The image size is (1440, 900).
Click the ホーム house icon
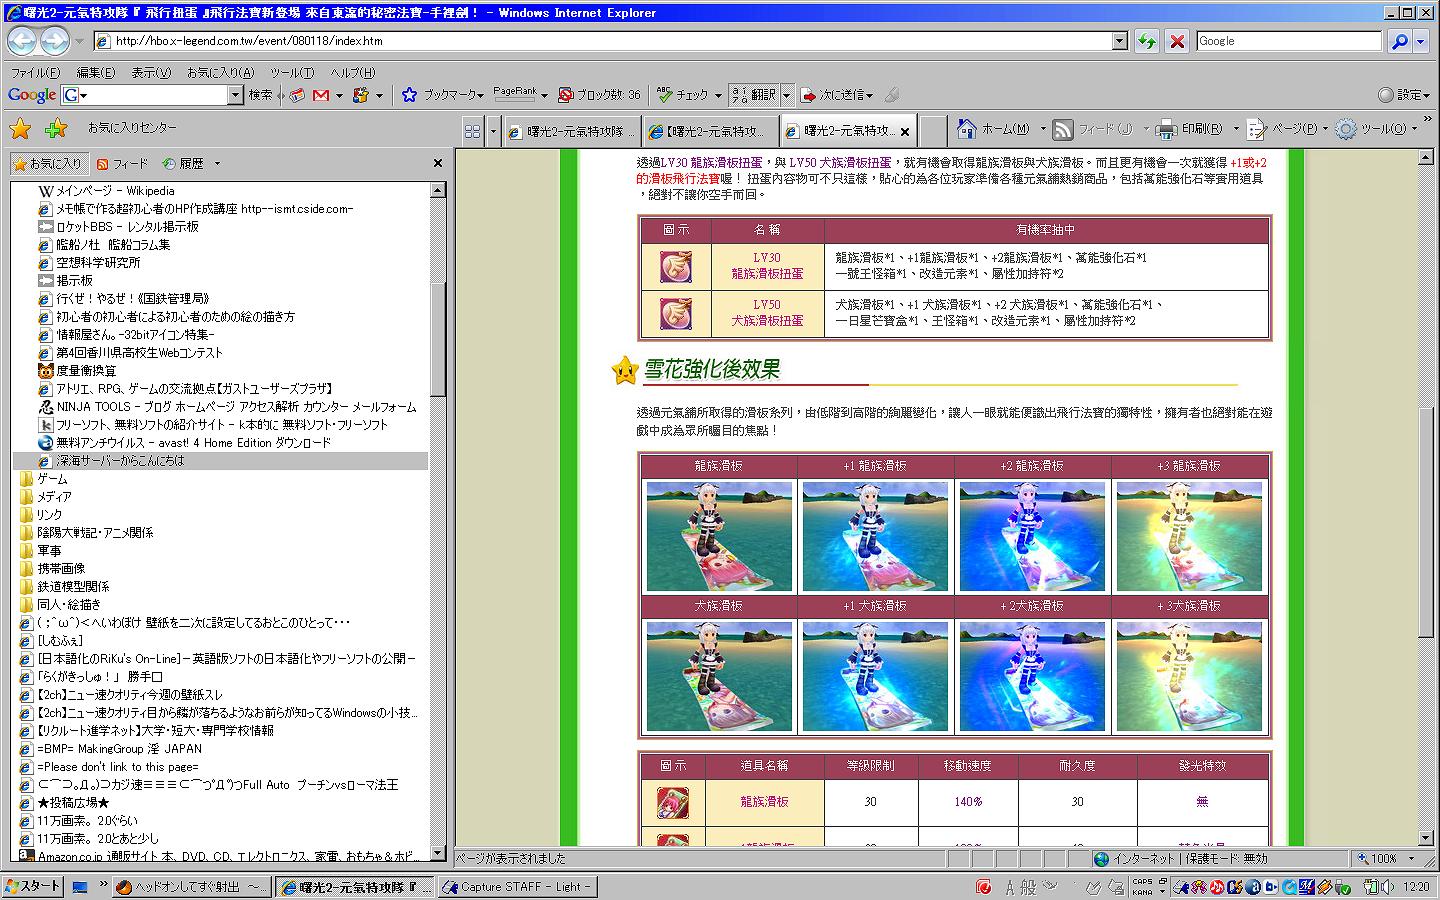(x=966, y=129)
